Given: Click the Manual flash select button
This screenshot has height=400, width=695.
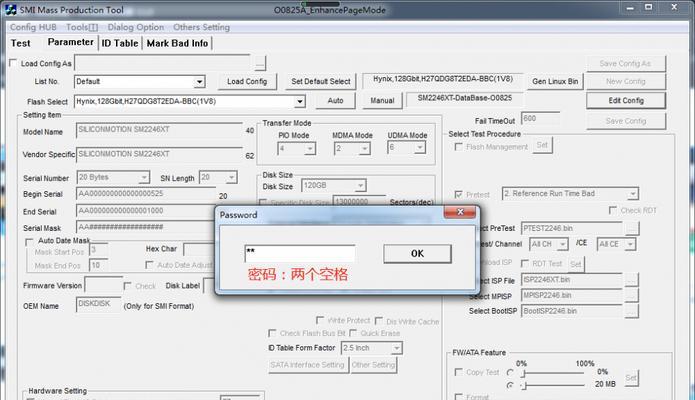Looking at the screenshot, I should [382, 101].
